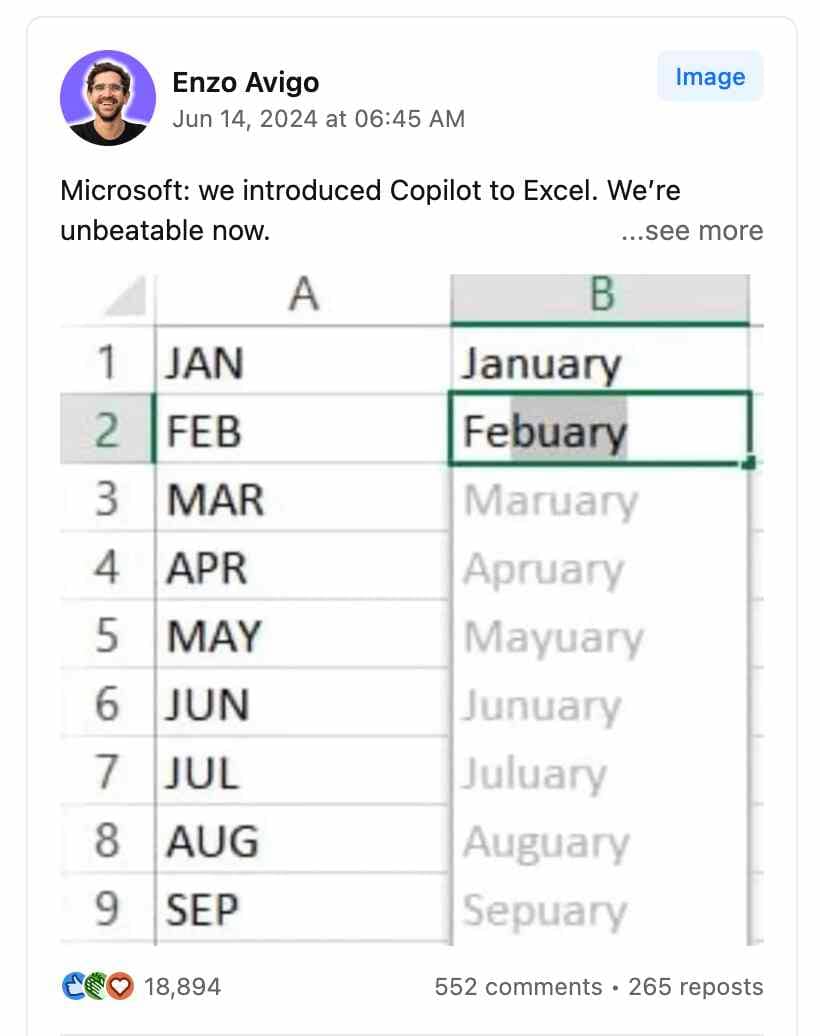820x1036 pixels.
Task: Click the green fill handle on cell B2
Action: (748, 462)
